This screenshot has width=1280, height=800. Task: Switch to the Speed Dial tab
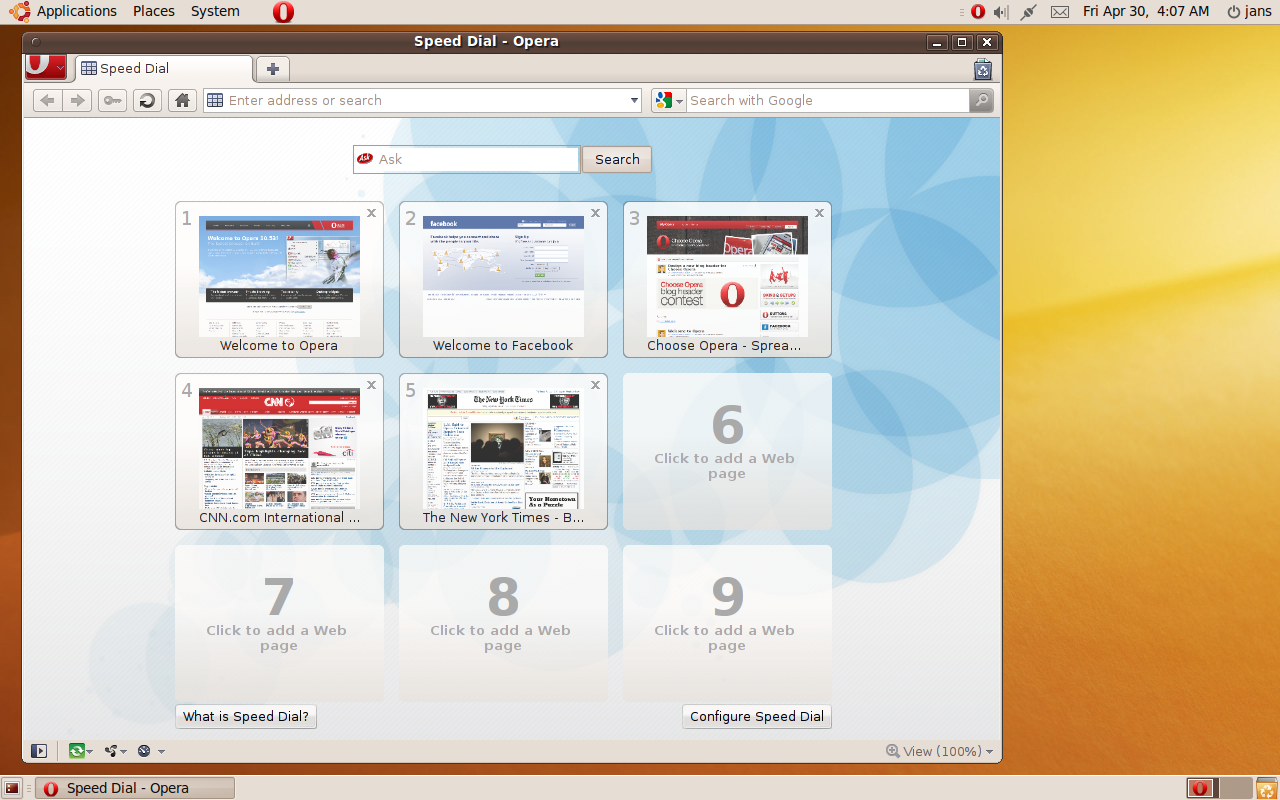164,69
